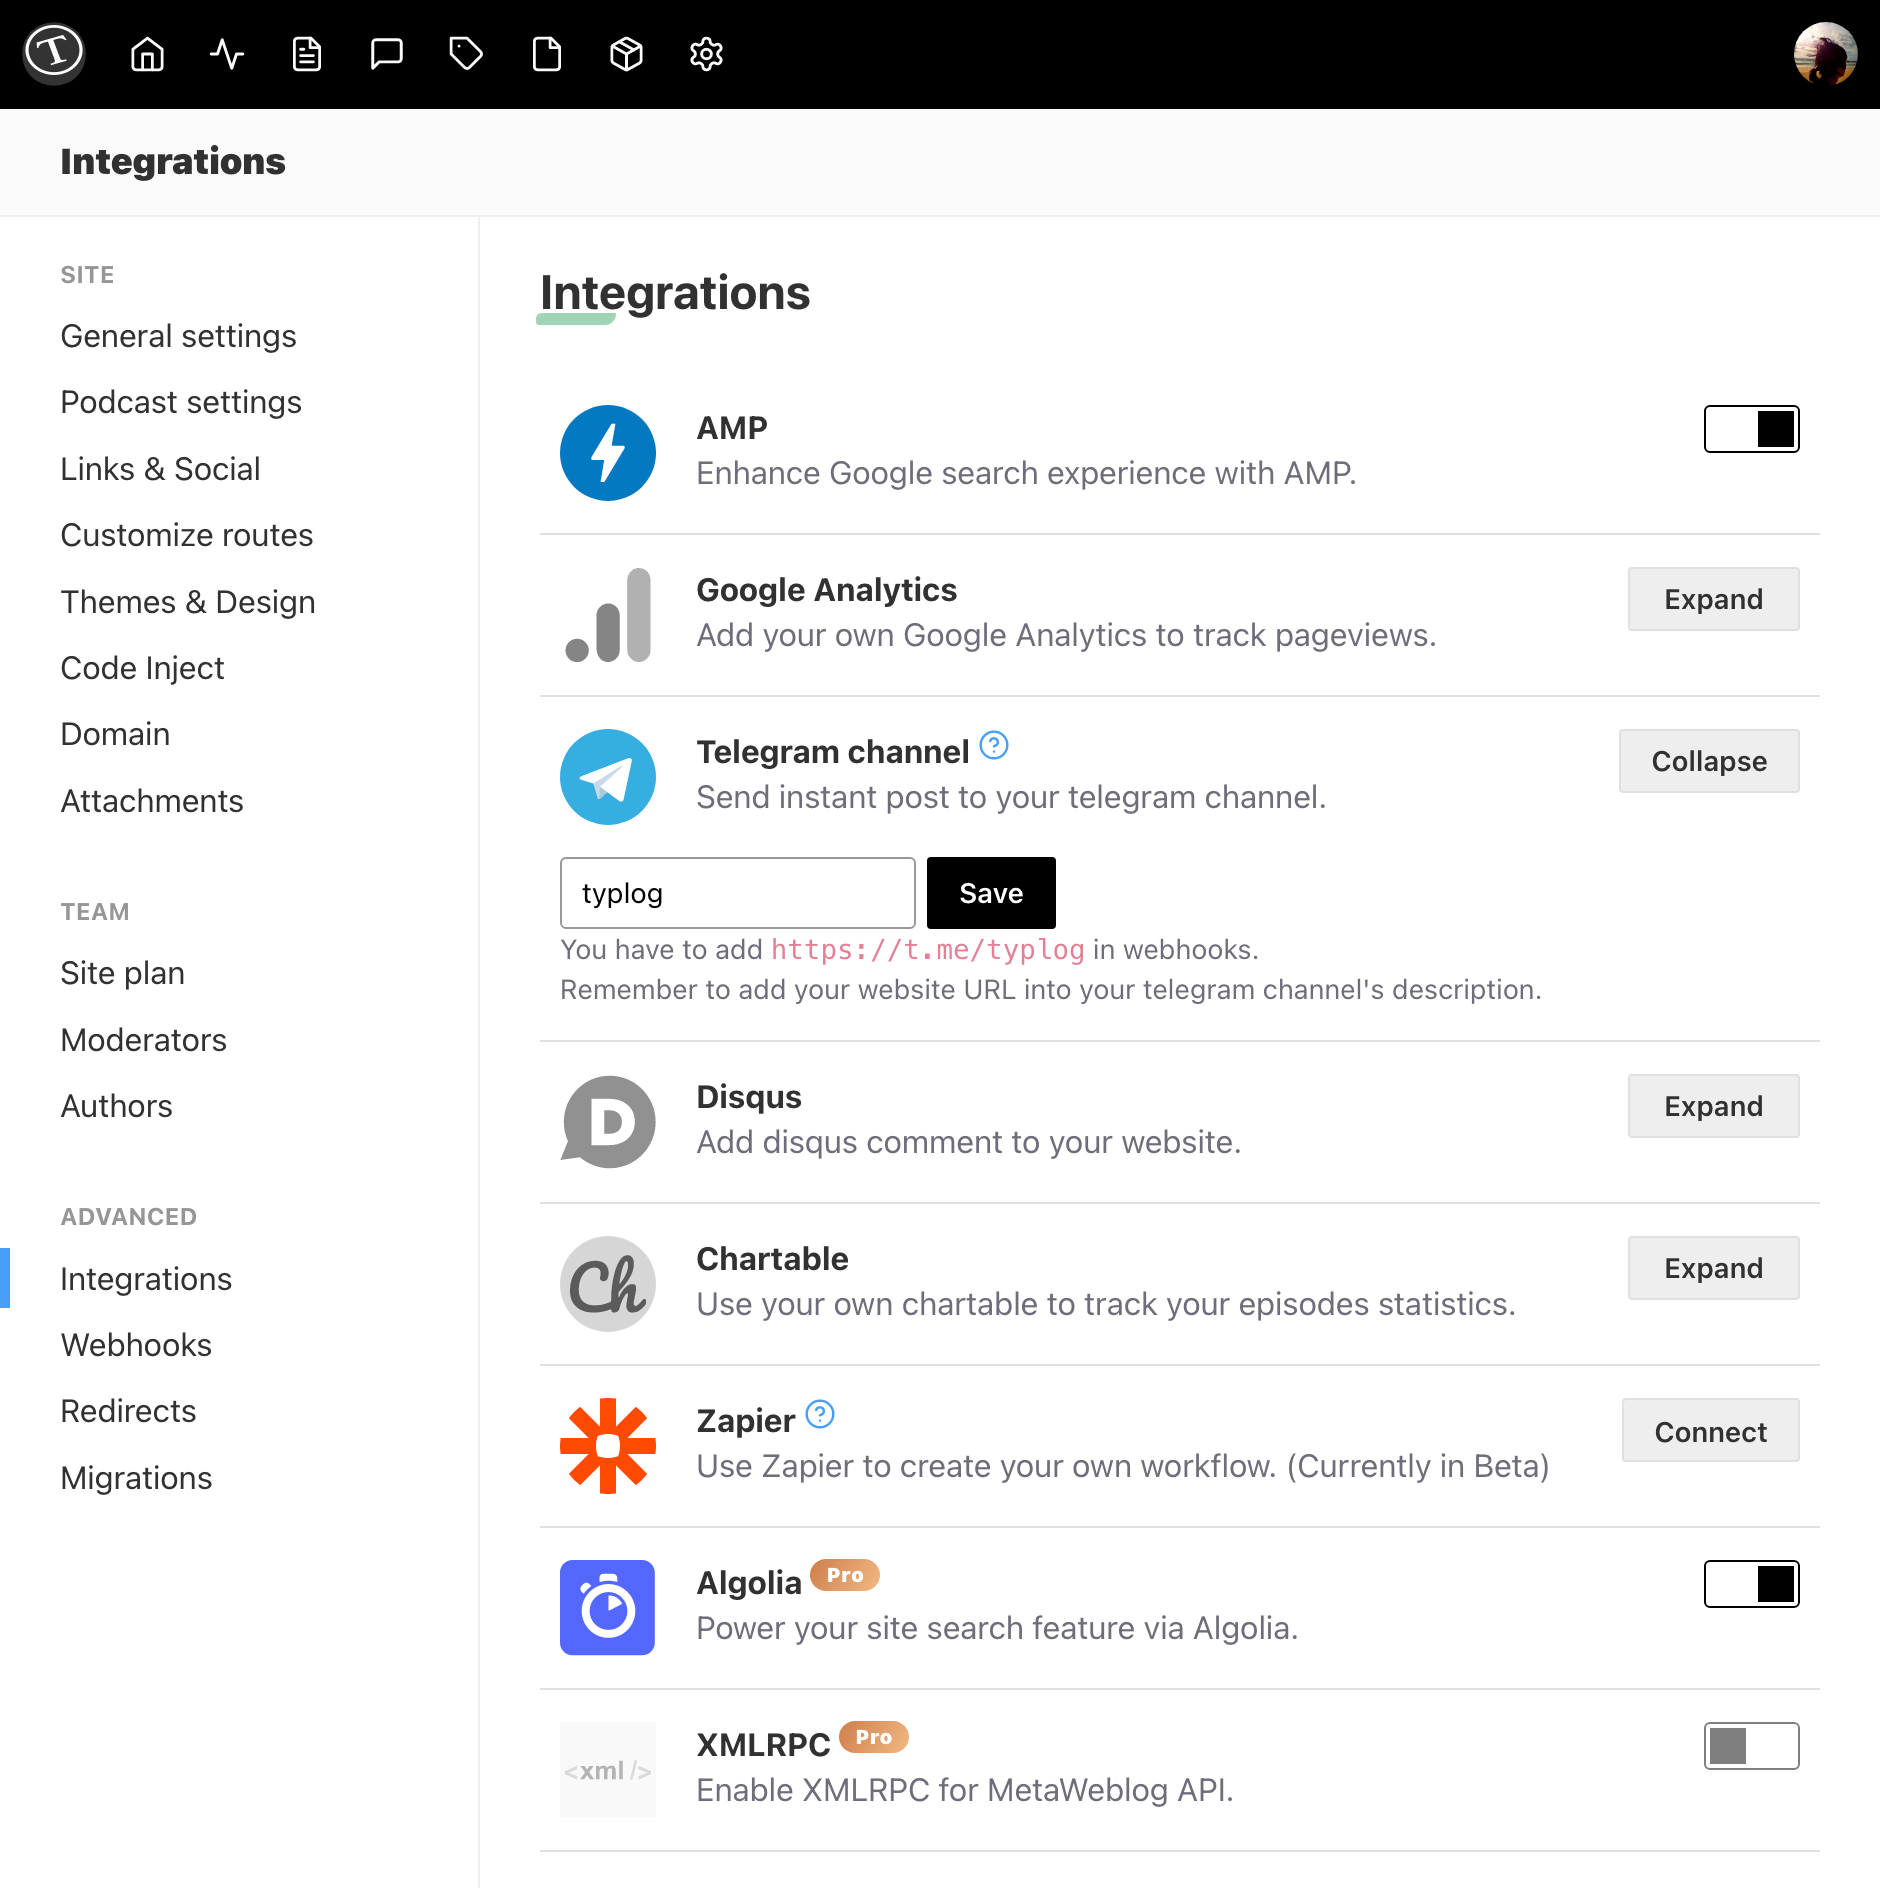Click the Chartable title text

(x=773, y=1259)
